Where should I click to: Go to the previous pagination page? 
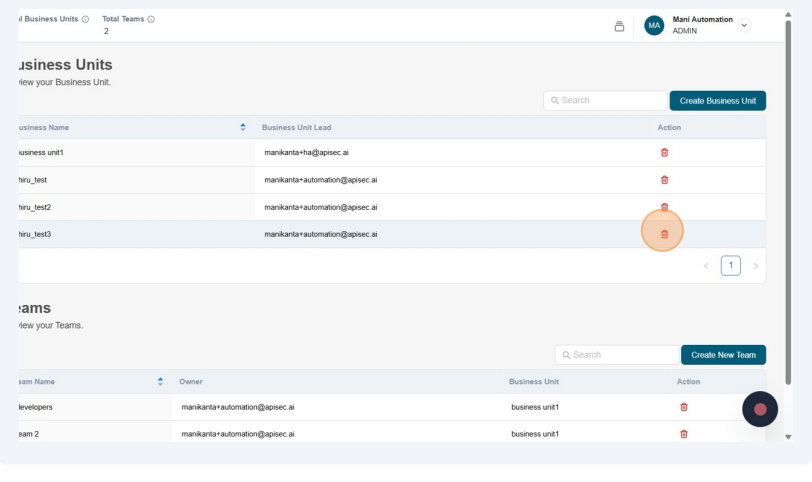(x=706, y=266)
